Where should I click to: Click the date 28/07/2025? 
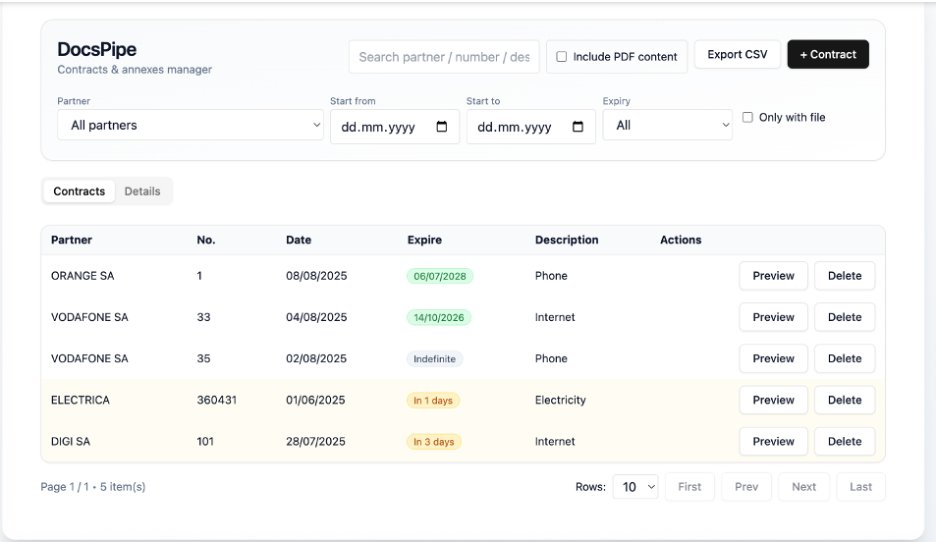(x=316, y=441)
